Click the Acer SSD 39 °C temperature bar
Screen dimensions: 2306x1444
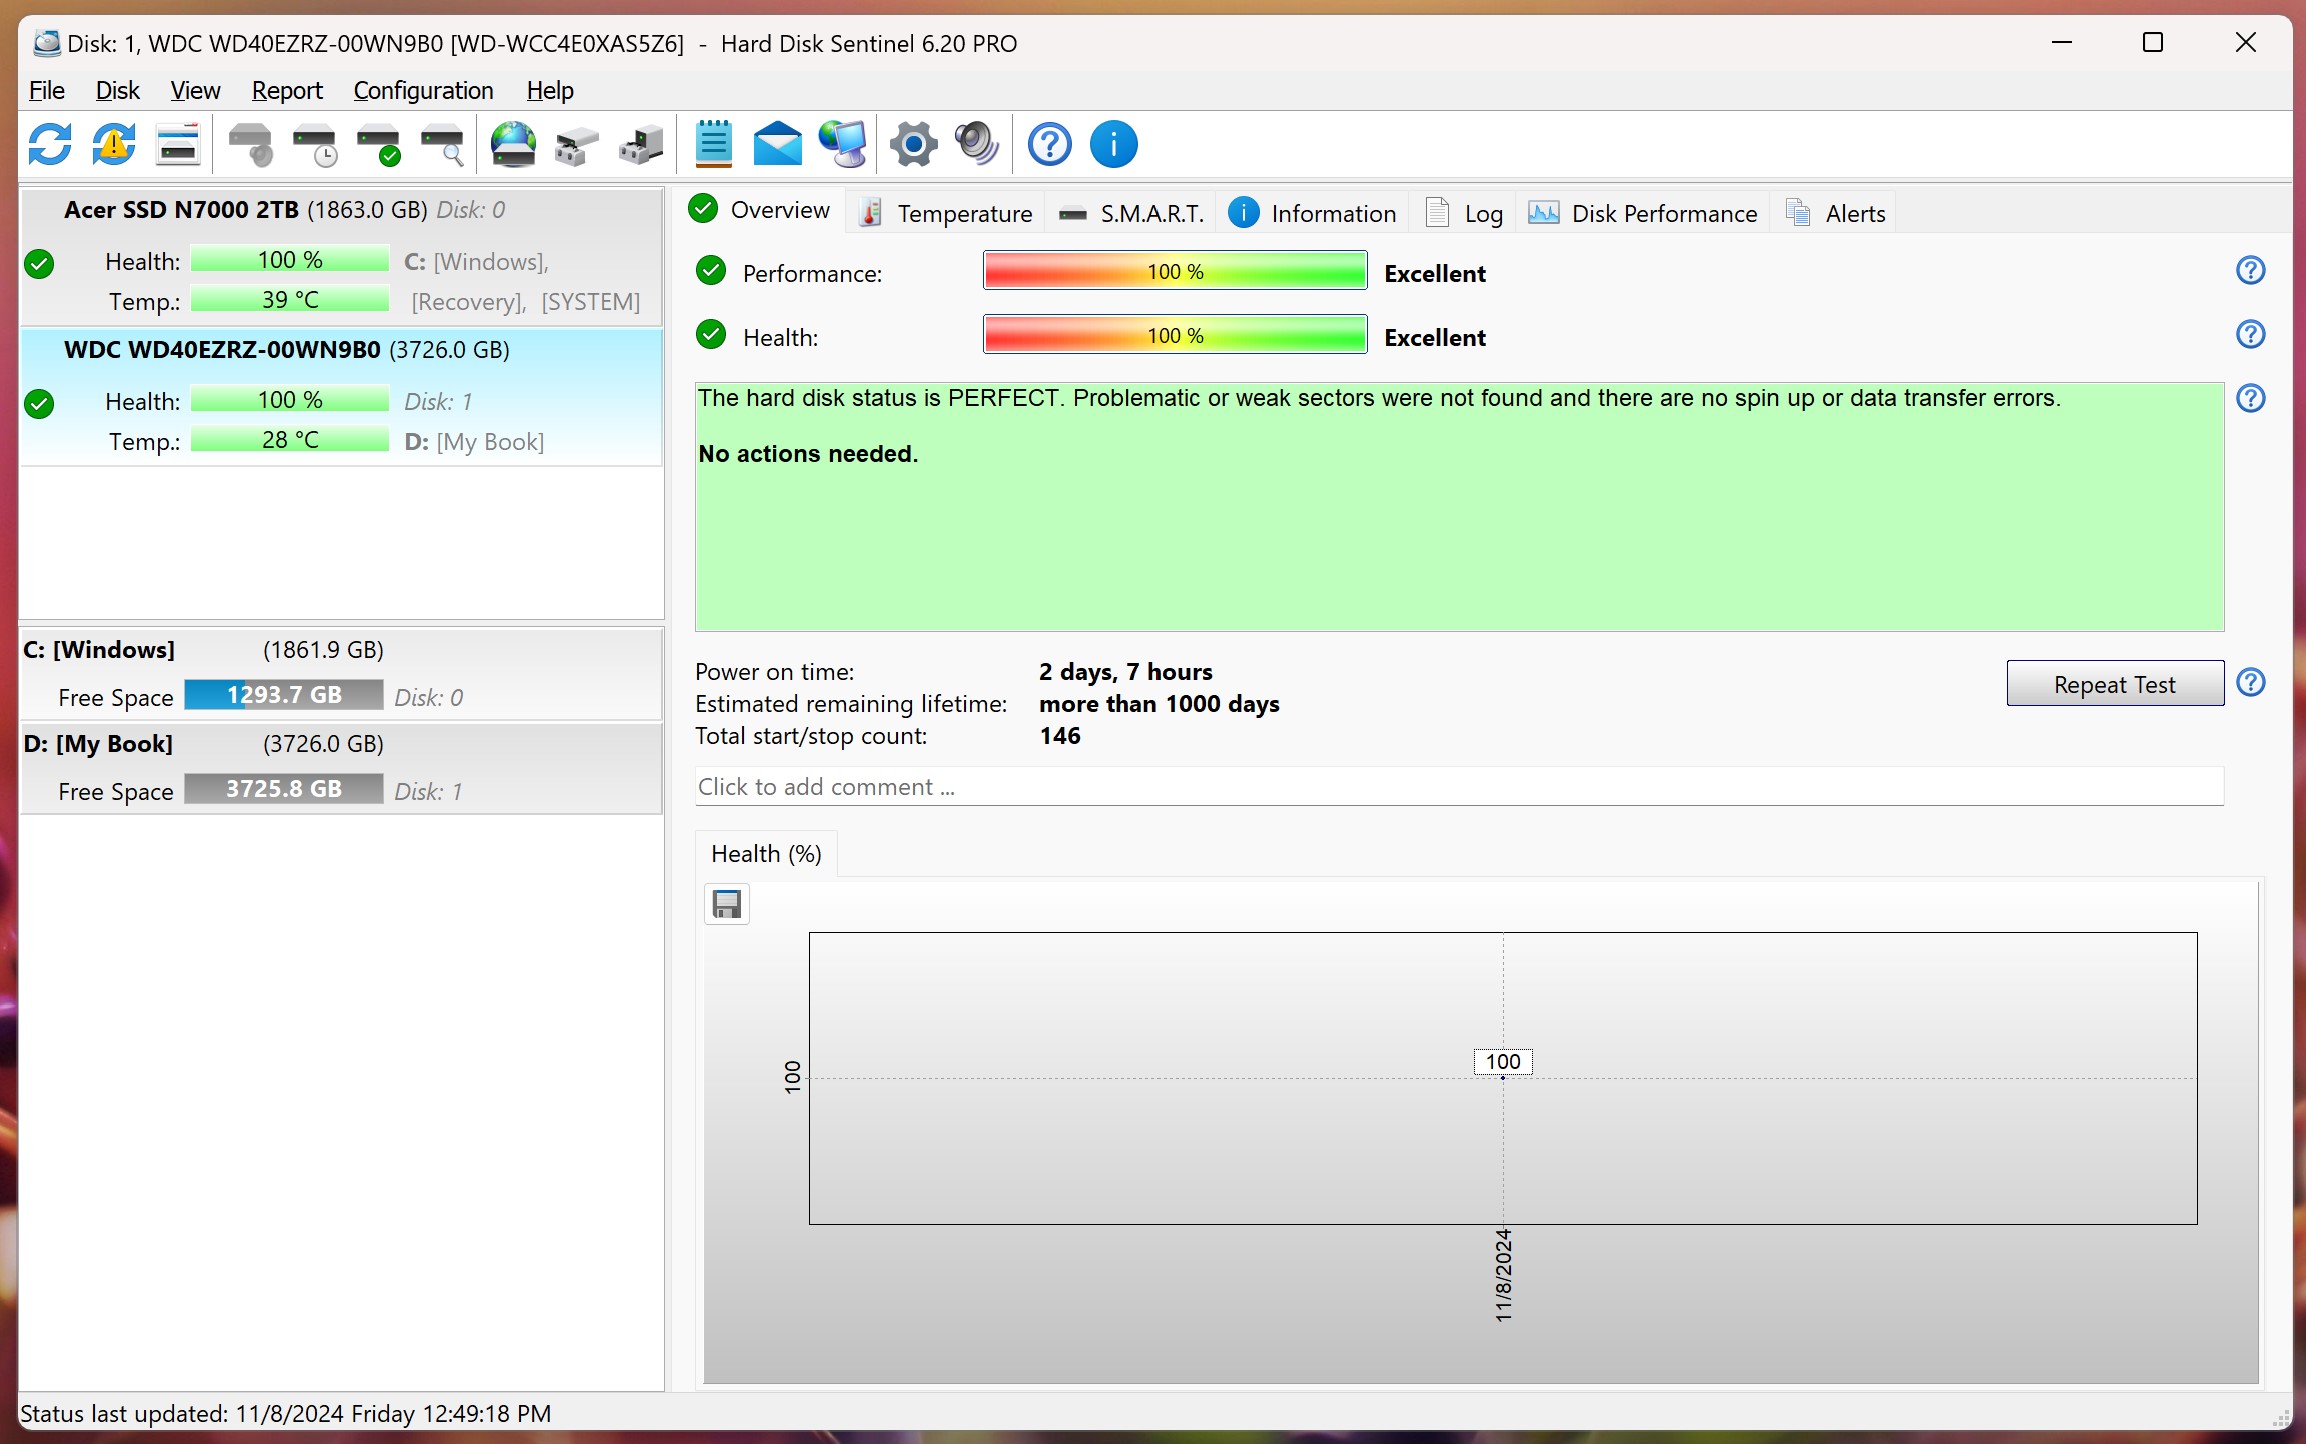[290, 300]
